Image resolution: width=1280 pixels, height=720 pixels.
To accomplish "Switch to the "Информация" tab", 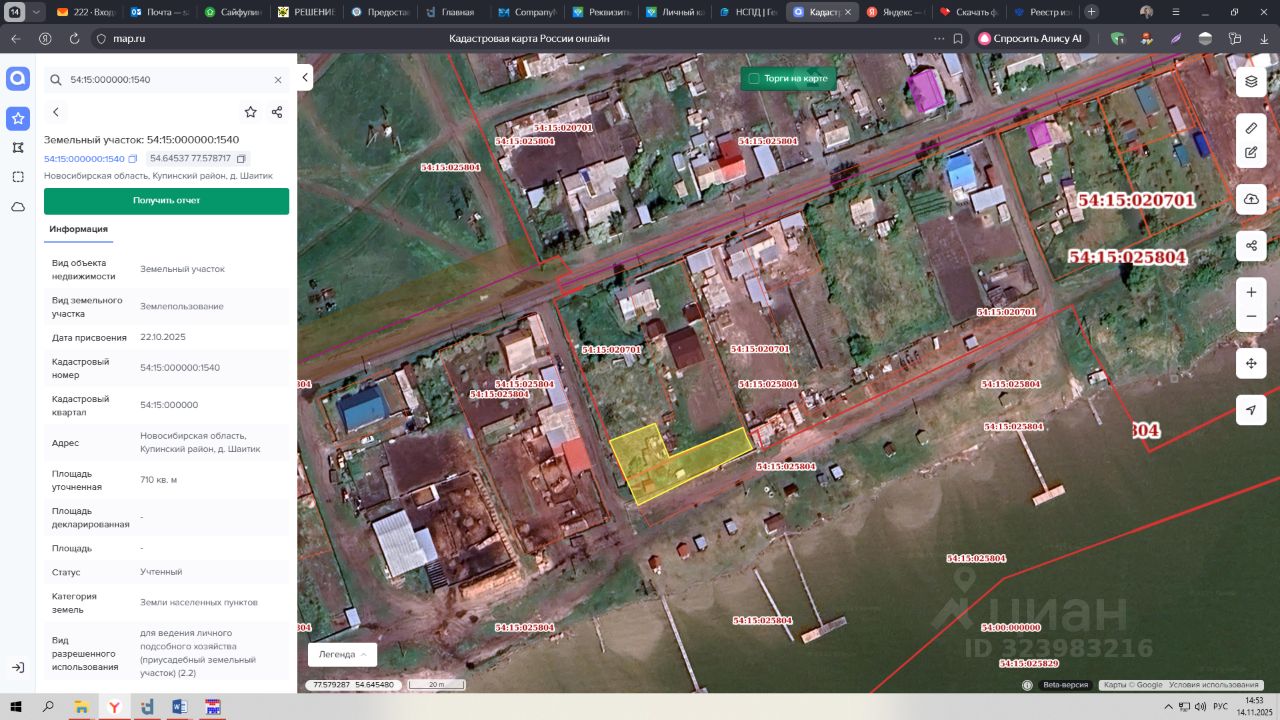I will (x=78, y=229).
